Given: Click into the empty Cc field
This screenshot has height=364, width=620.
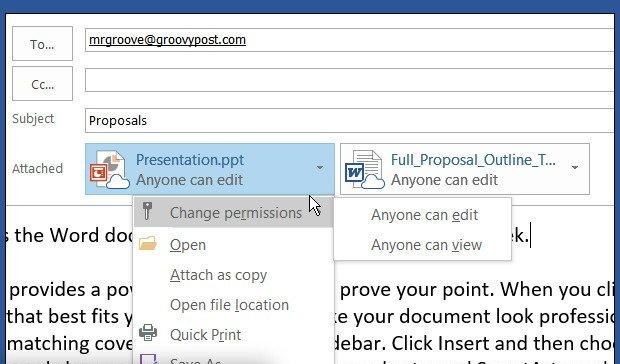Looking at the screenshot, I should (x=349, y=80).
